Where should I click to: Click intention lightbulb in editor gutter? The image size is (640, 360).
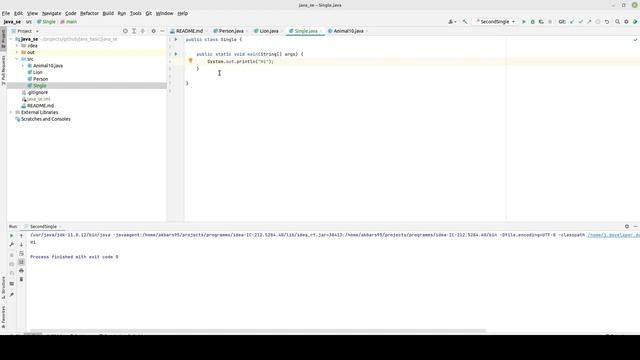tap(190, 61)
